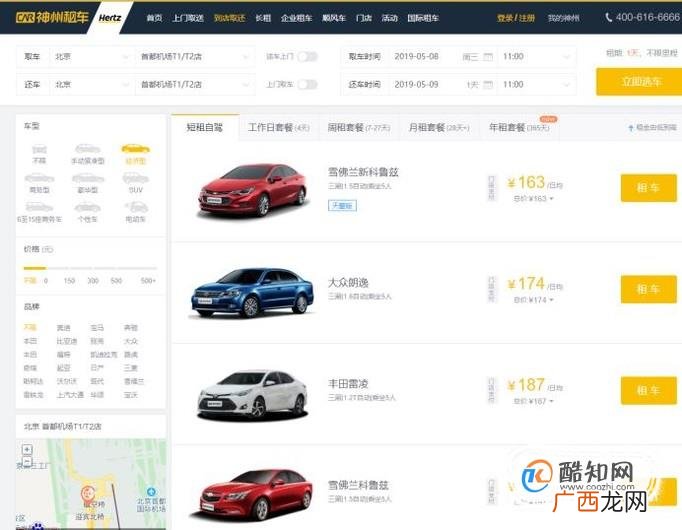The image size is (682, 530).
Task: Select the 不限 vehicle type icon
Action: point(39,150)
